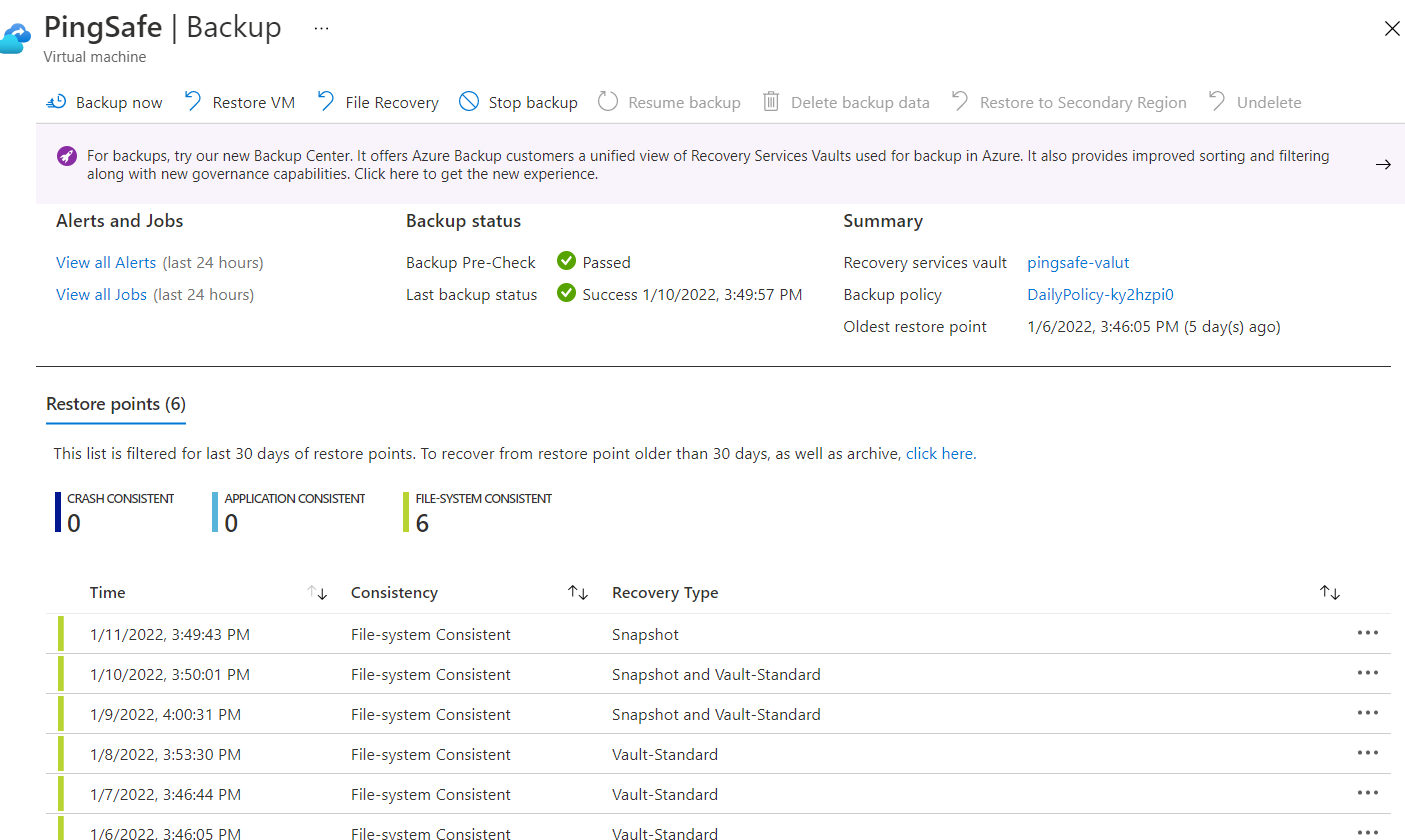Open options menu for 1/11/2022 restore point

tap(1367, 633)
